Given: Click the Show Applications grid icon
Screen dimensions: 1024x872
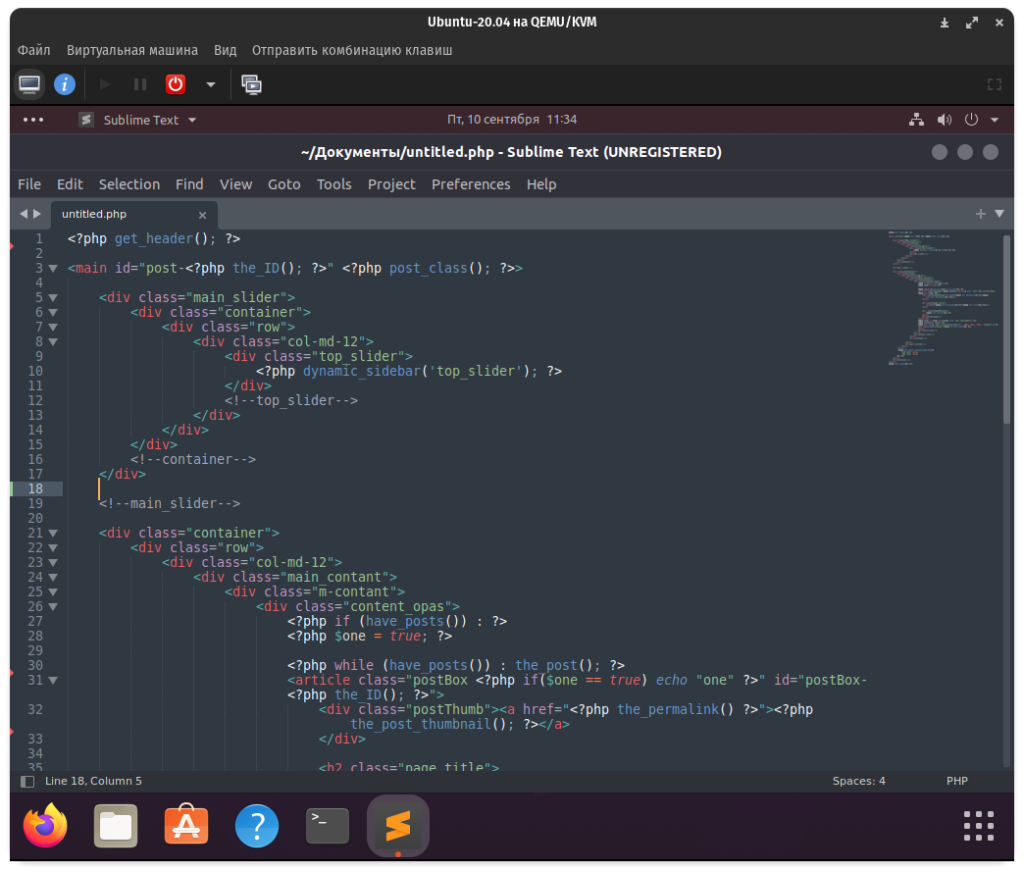Looking at the screenshot, I should pyautogui.click(x=978, y=826).
